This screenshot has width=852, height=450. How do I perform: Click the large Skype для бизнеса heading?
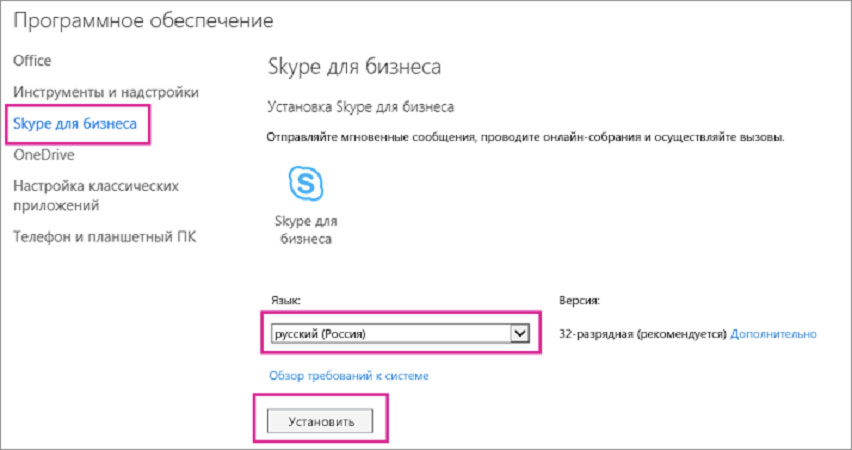click(x=355, y=67)
